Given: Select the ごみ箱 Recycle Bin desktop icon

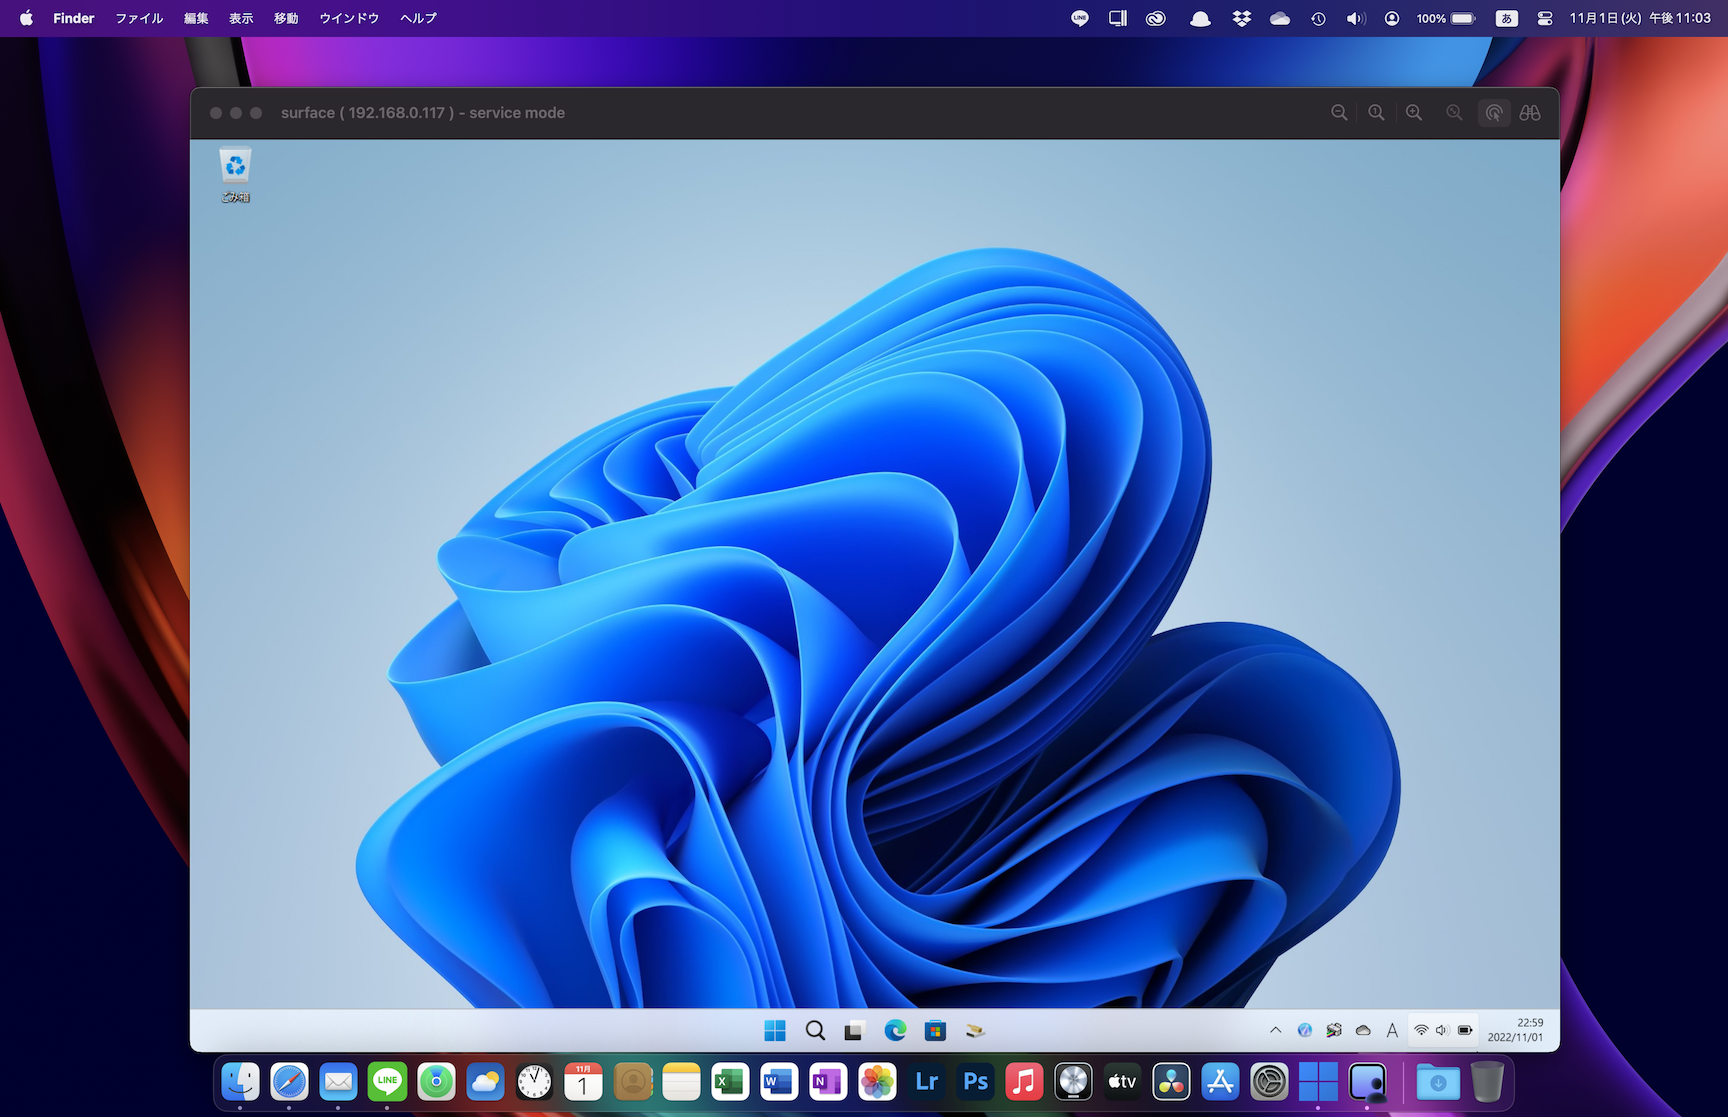Looking at the screenshot, I should (x=235, y=176).
